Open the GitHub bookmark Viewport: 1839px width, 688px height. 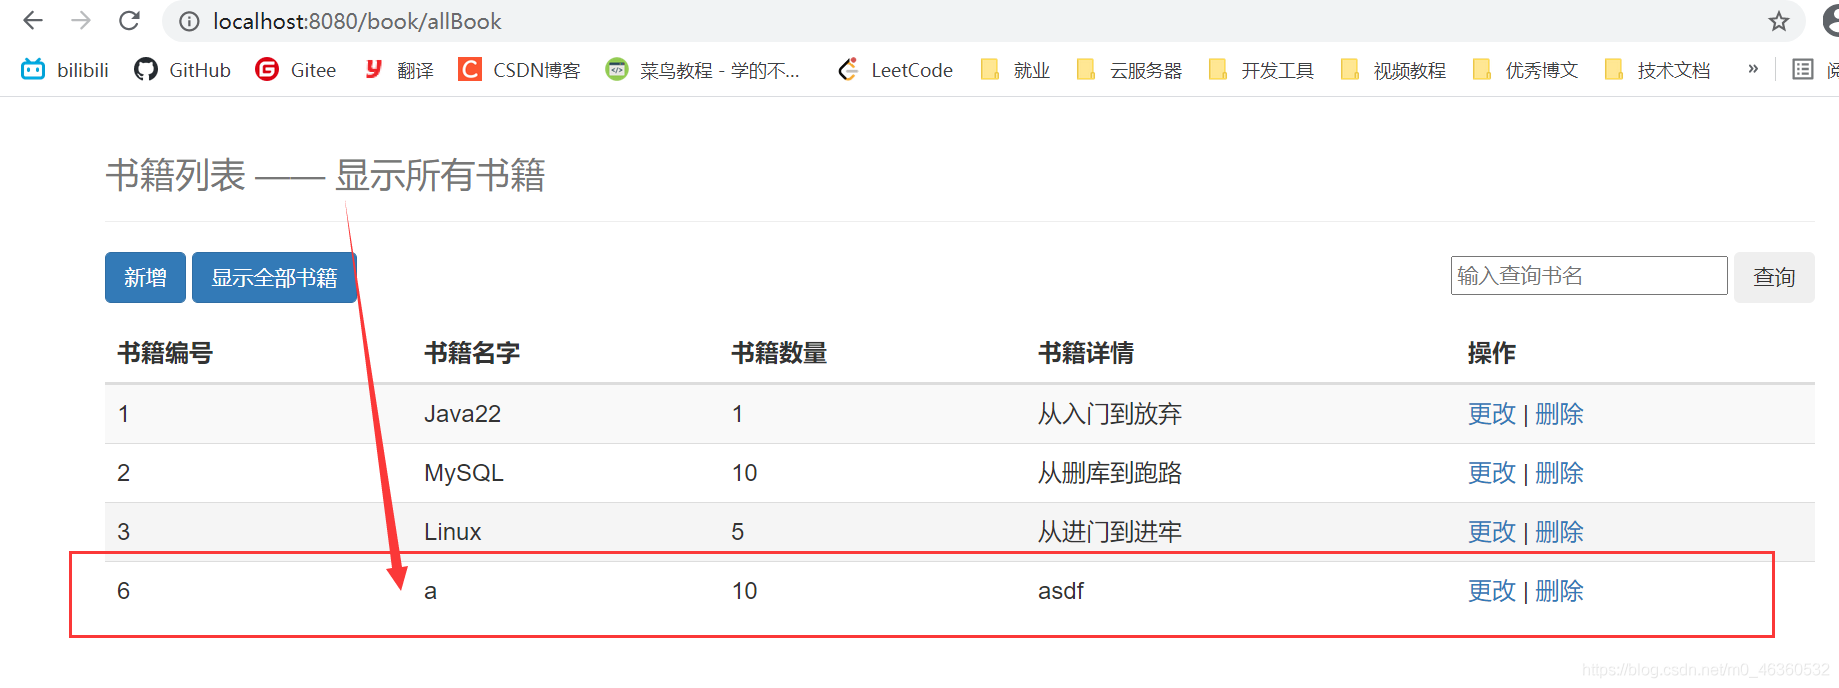click(183, 70)
